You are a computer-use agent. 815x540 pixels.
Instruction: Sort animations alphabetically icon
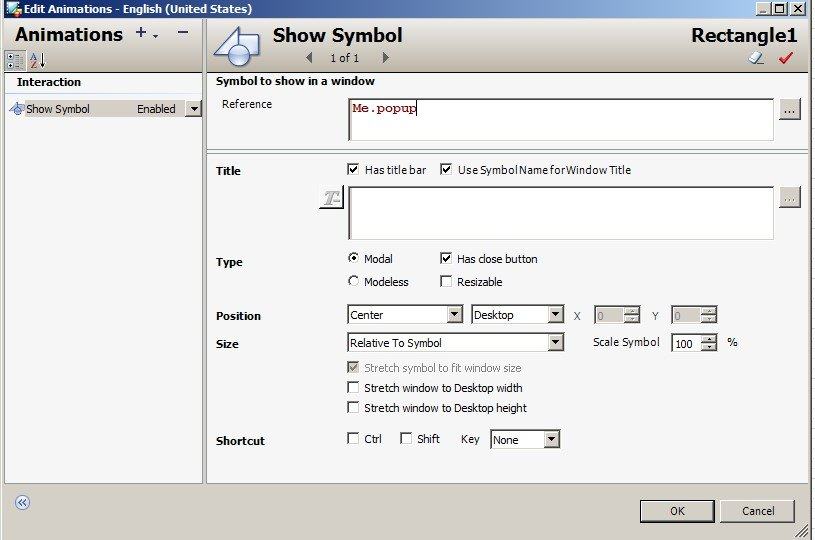pyautogui.click(x=37, y=60)
